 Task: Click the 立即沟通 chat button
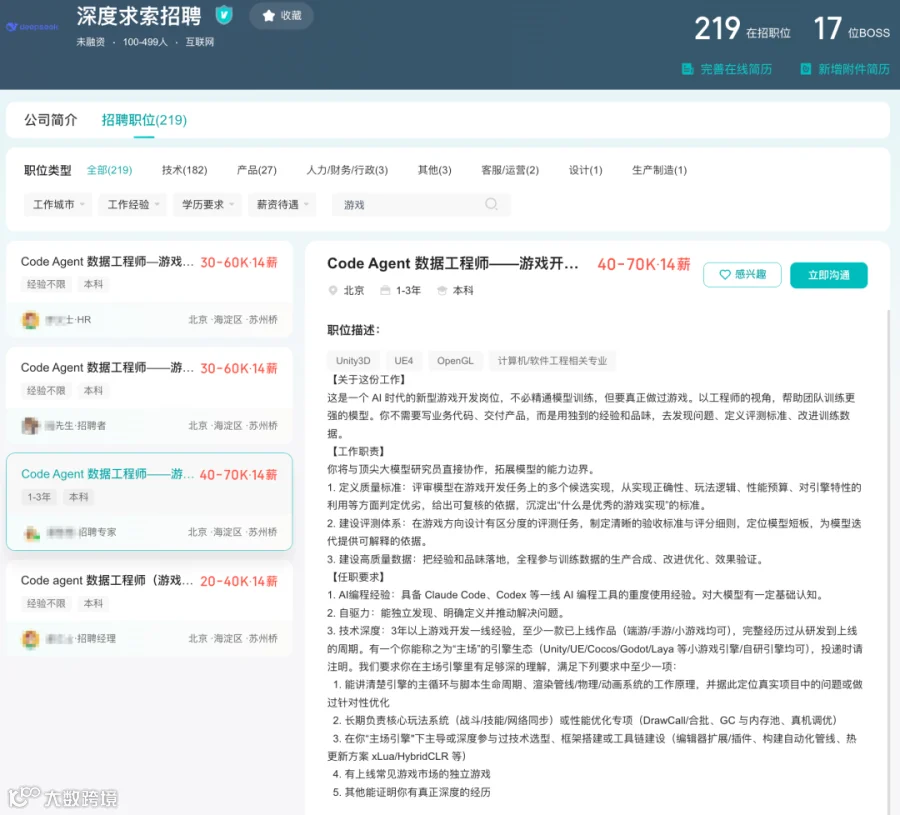[x=828, y=275]
